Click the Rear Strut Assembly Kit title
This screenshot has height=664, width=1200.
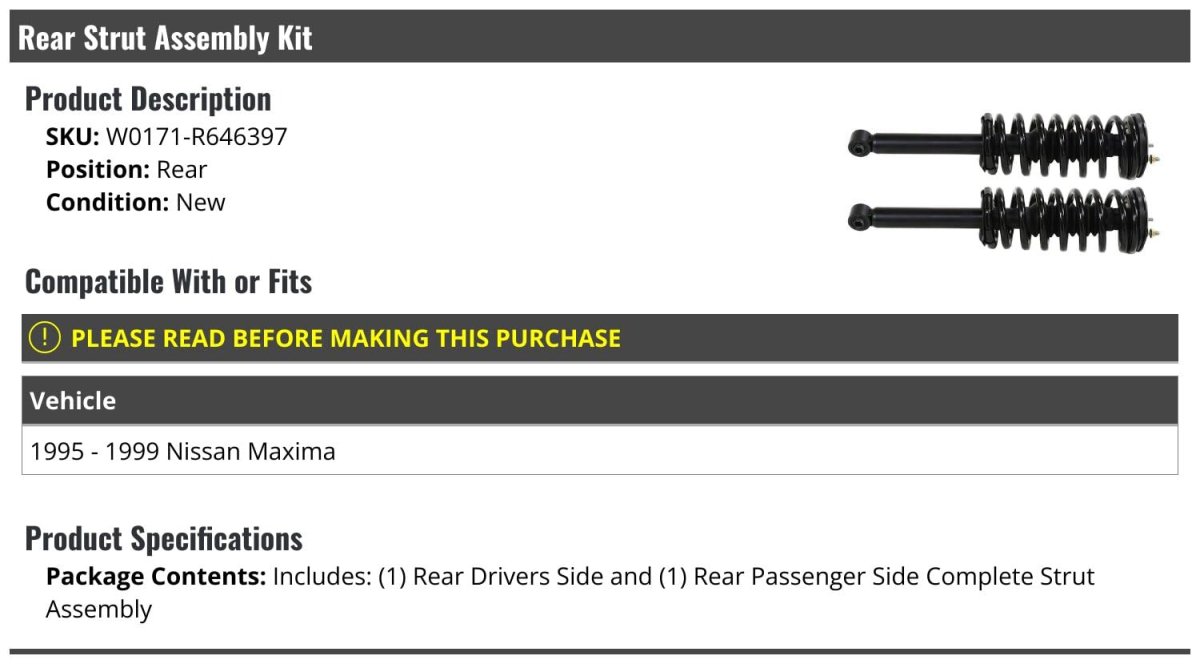166,38
